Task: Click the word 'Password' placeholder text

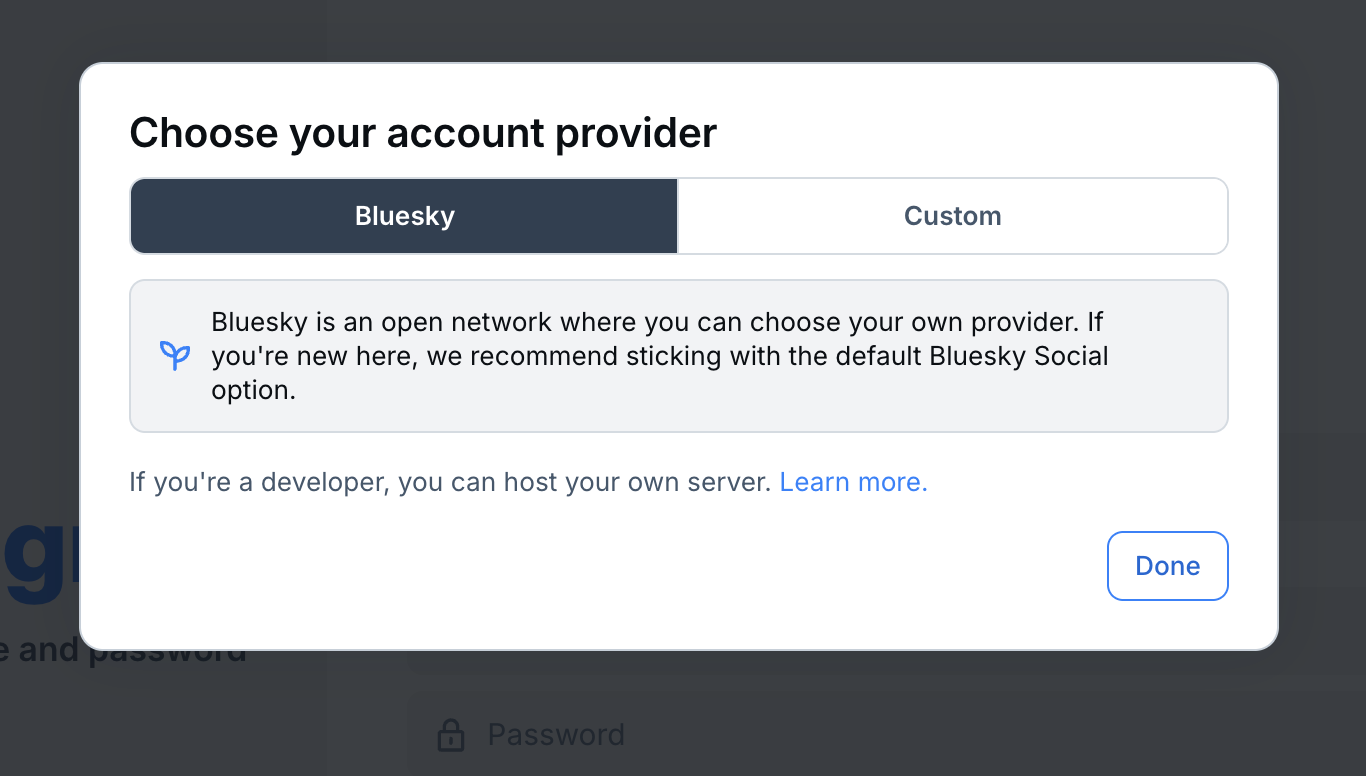Action: pos(556,736)
